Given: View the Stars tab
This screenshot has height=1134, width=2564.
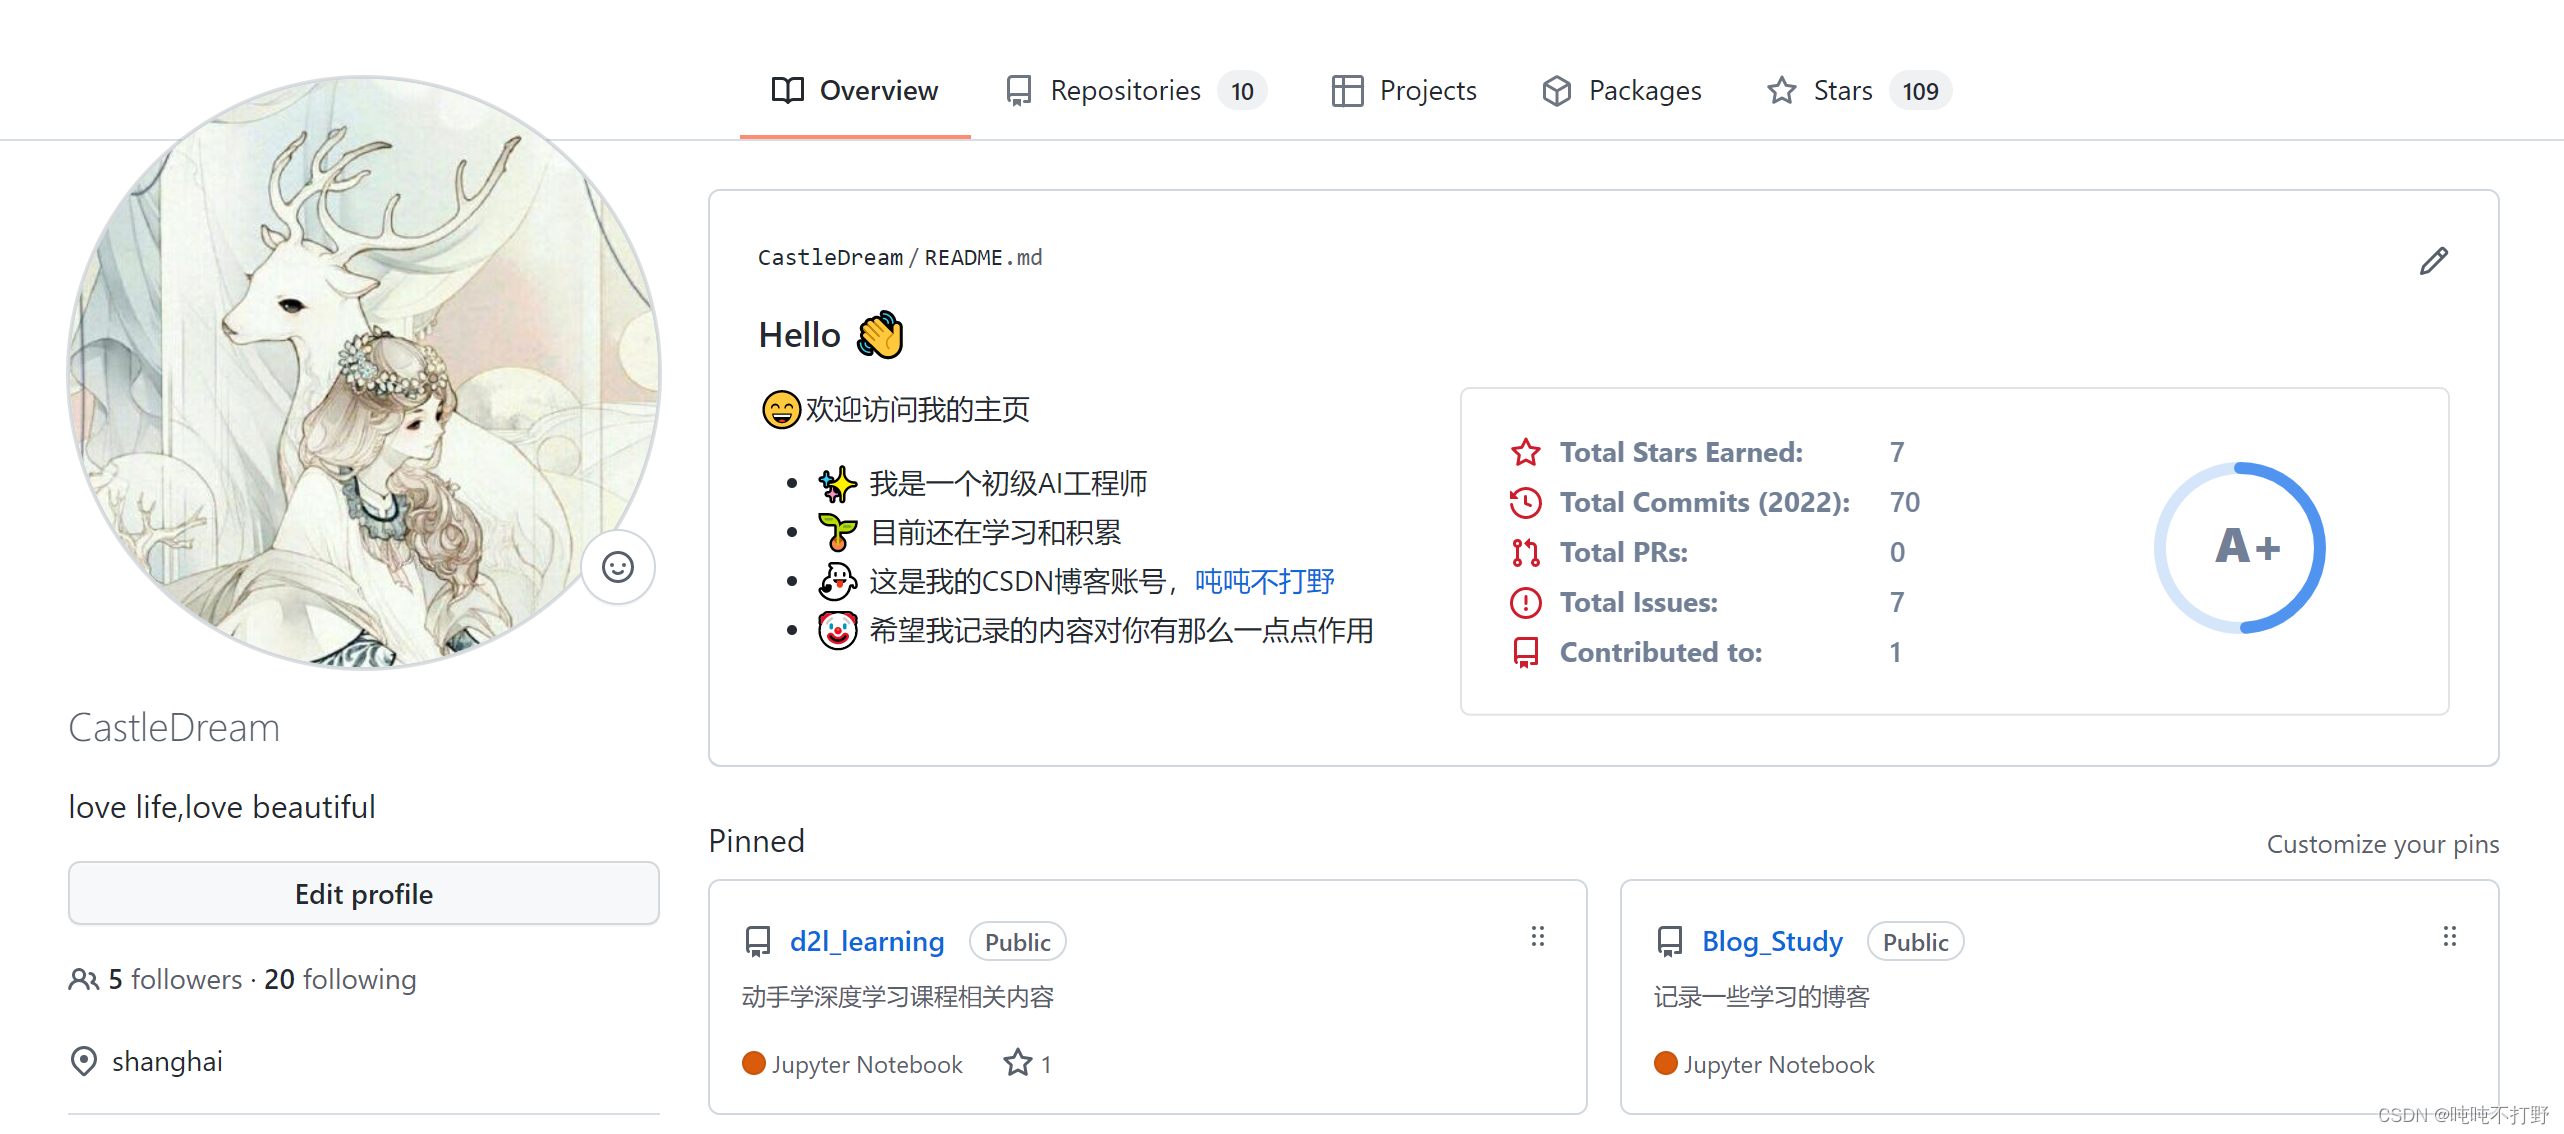Looking at the screenshot, I should (1842, 91).
